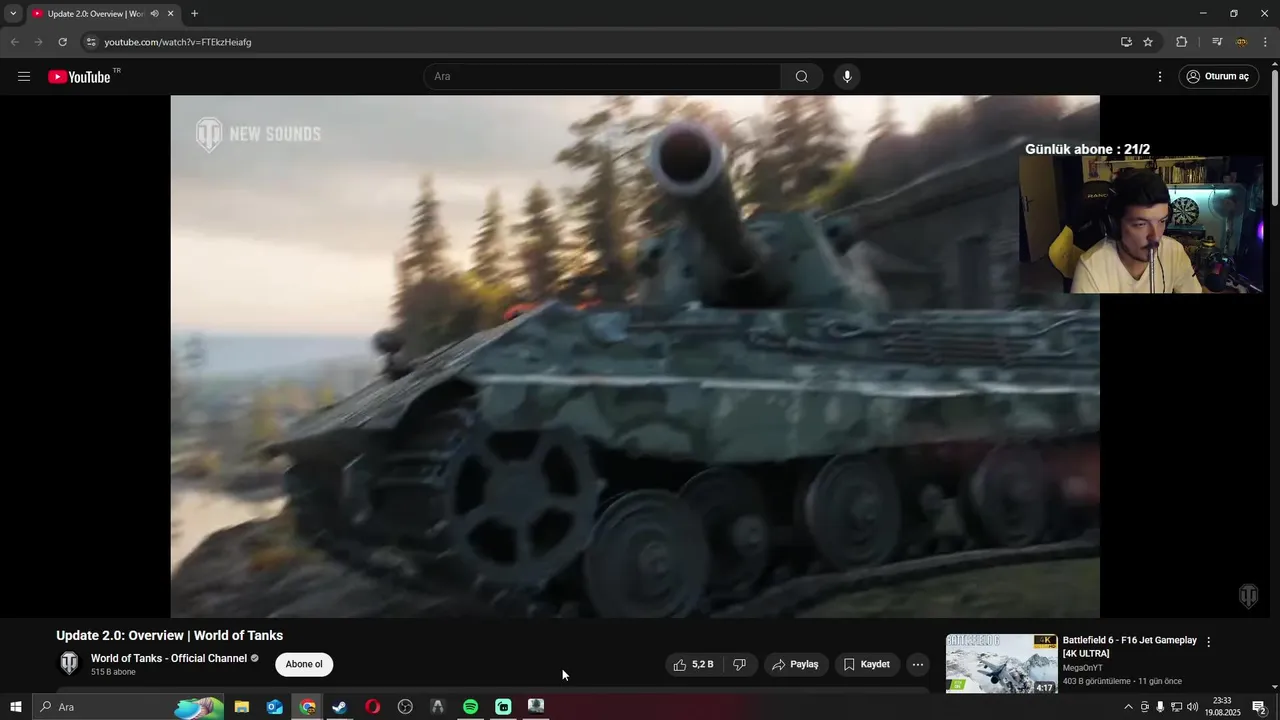View site information icon in address bar
This screenshot has height=720, width=1280.
(91, 42)
